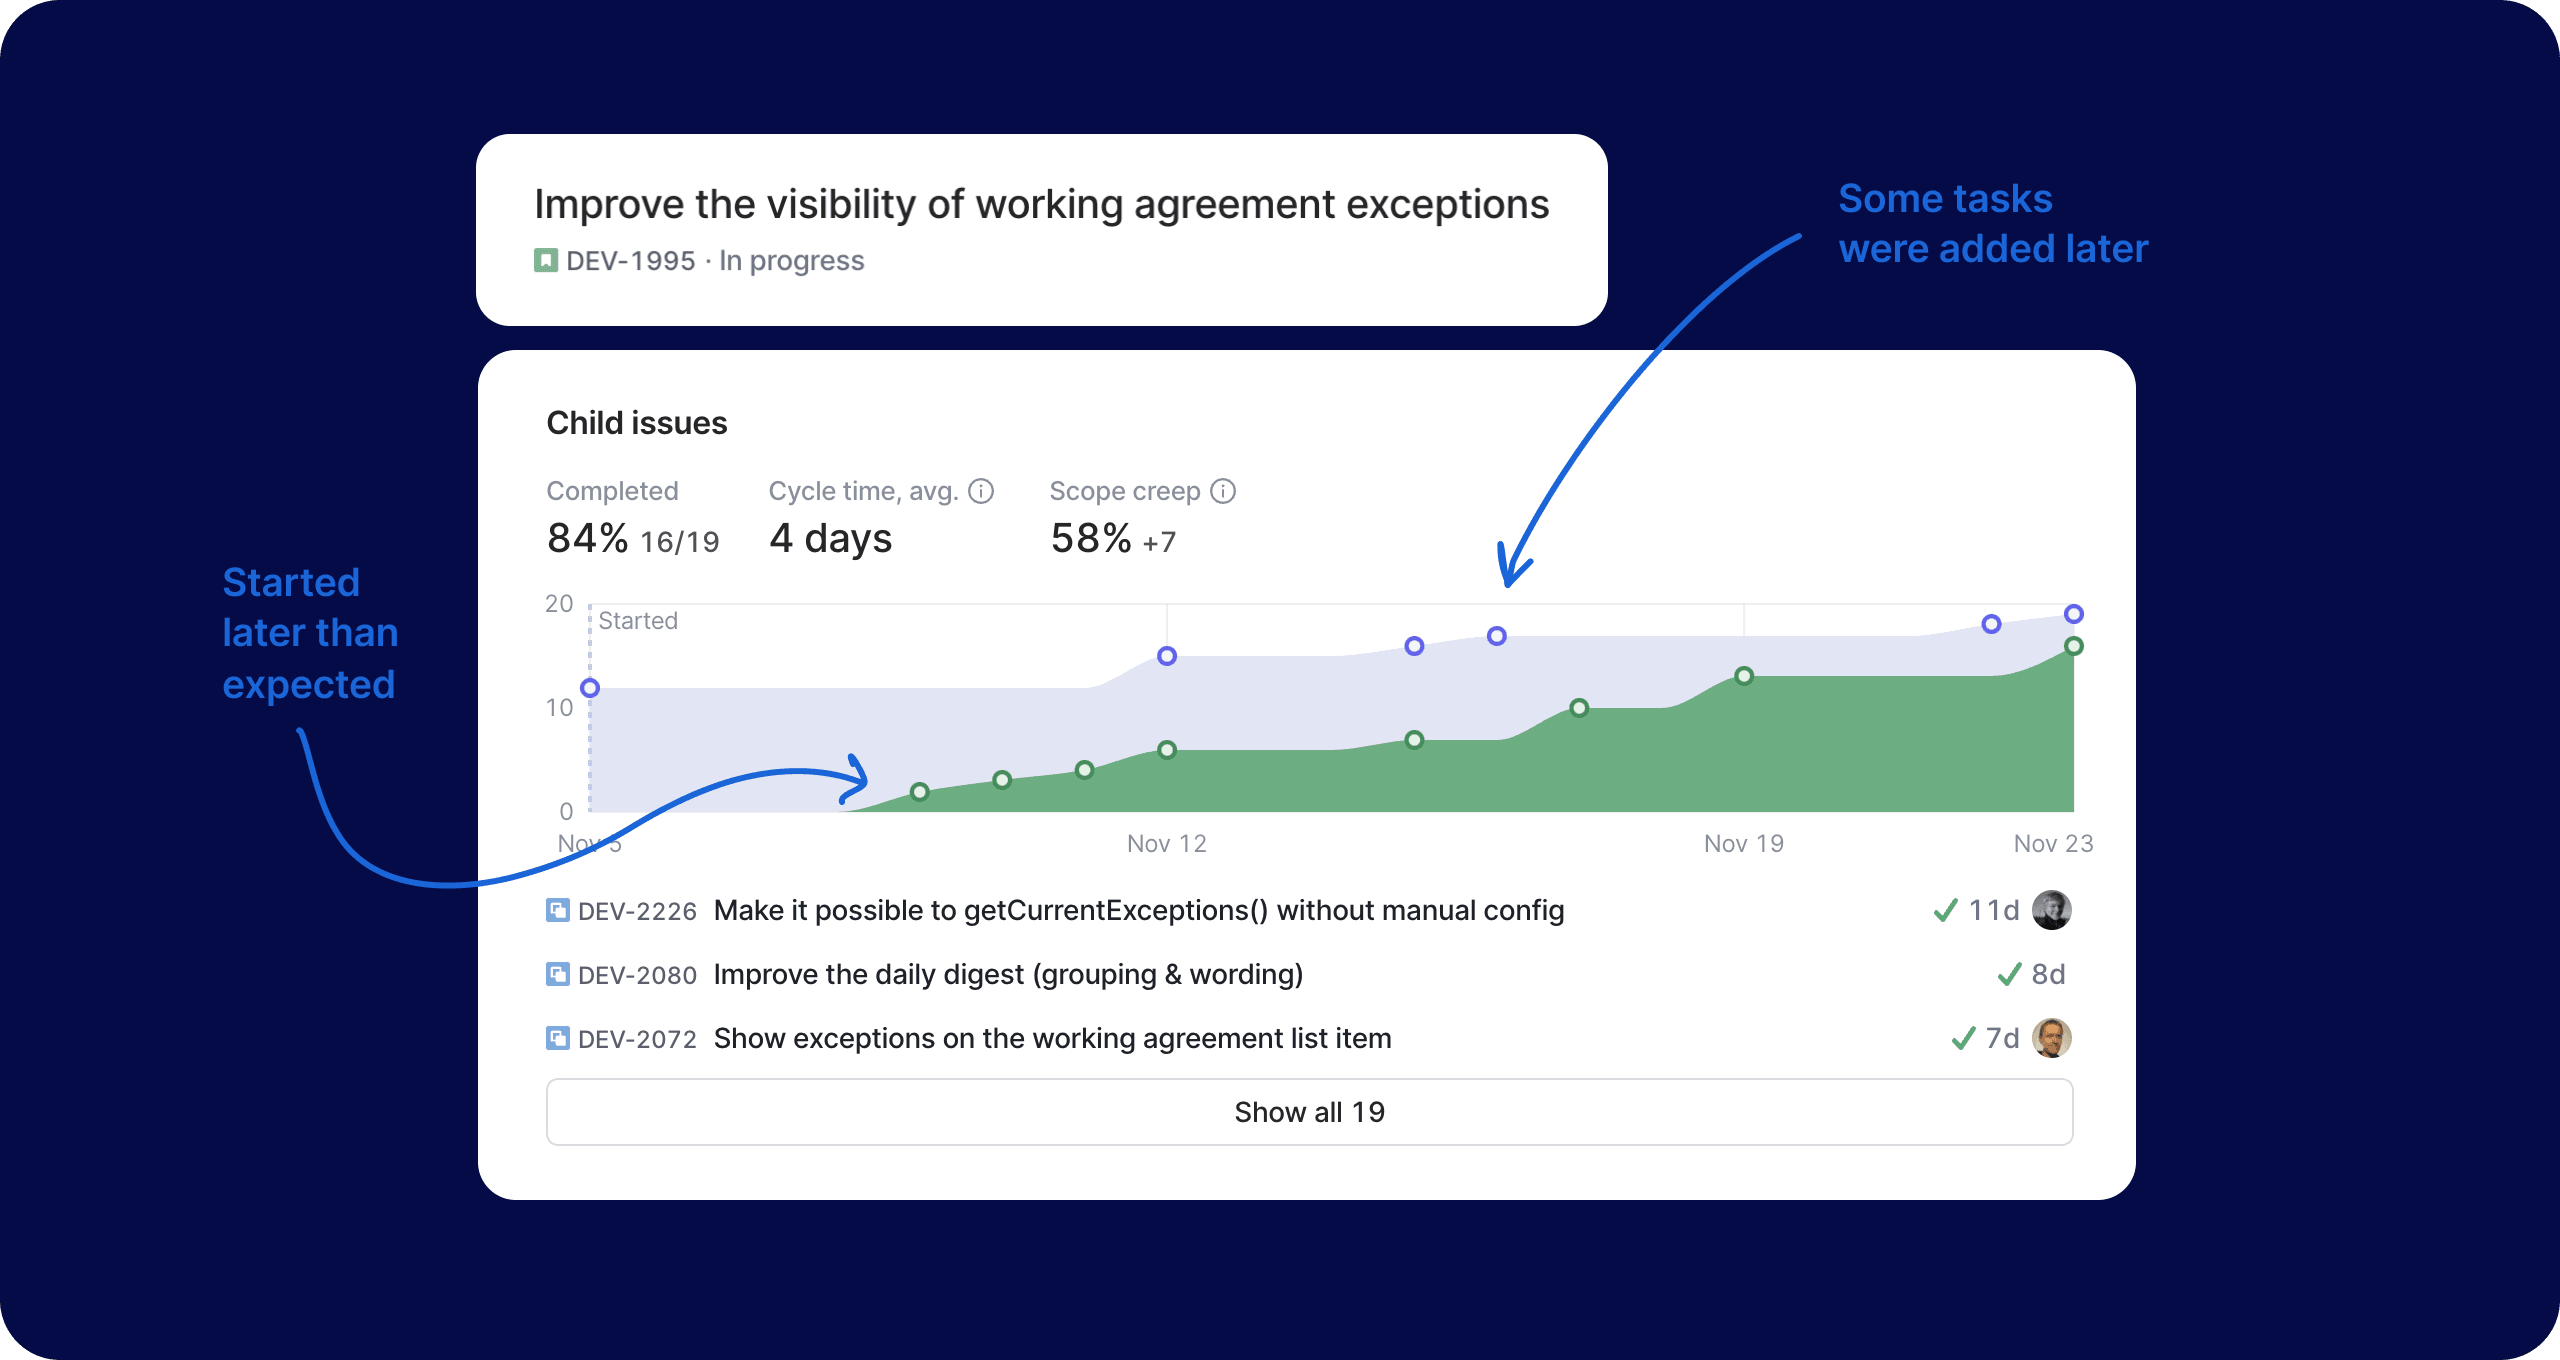Click the last green completed data point
This screenshot has width=2560, height=1360.
tap(2074, 646)
